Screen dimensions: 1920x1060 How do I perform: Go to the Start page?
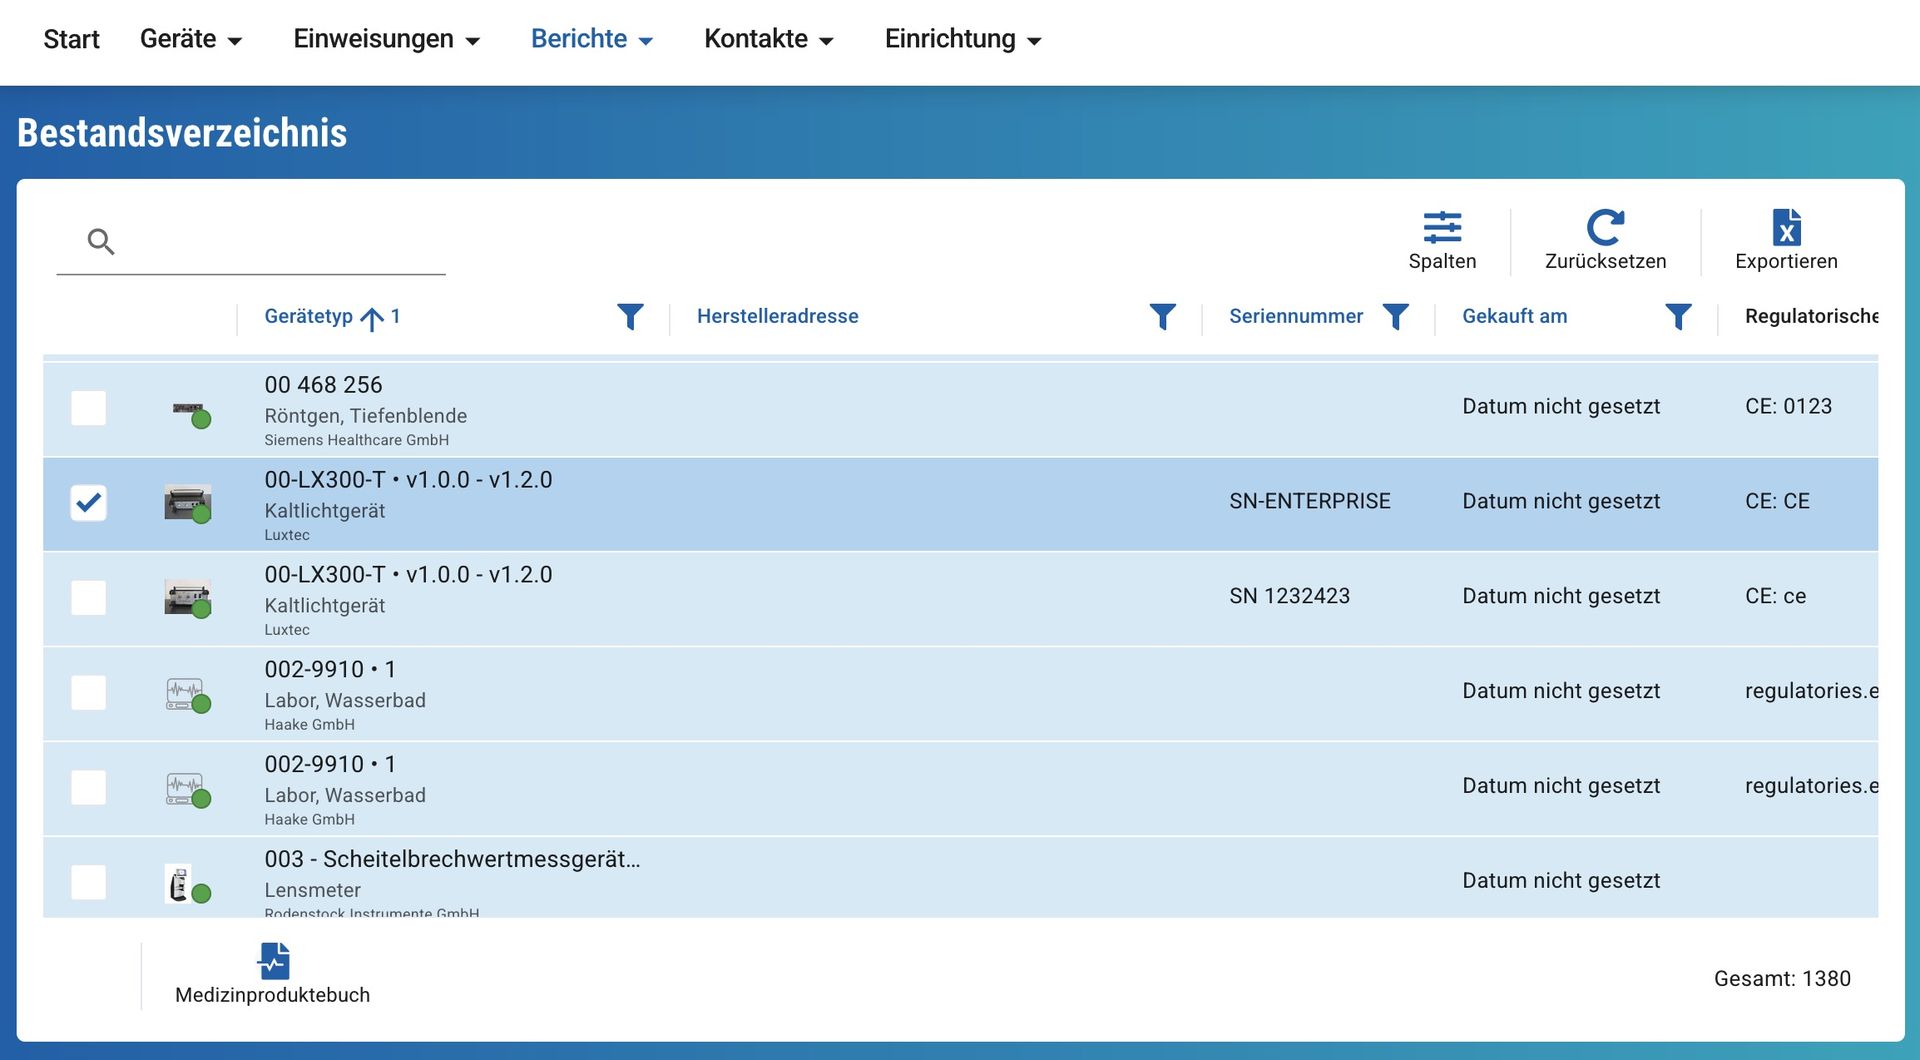(71, 39)
